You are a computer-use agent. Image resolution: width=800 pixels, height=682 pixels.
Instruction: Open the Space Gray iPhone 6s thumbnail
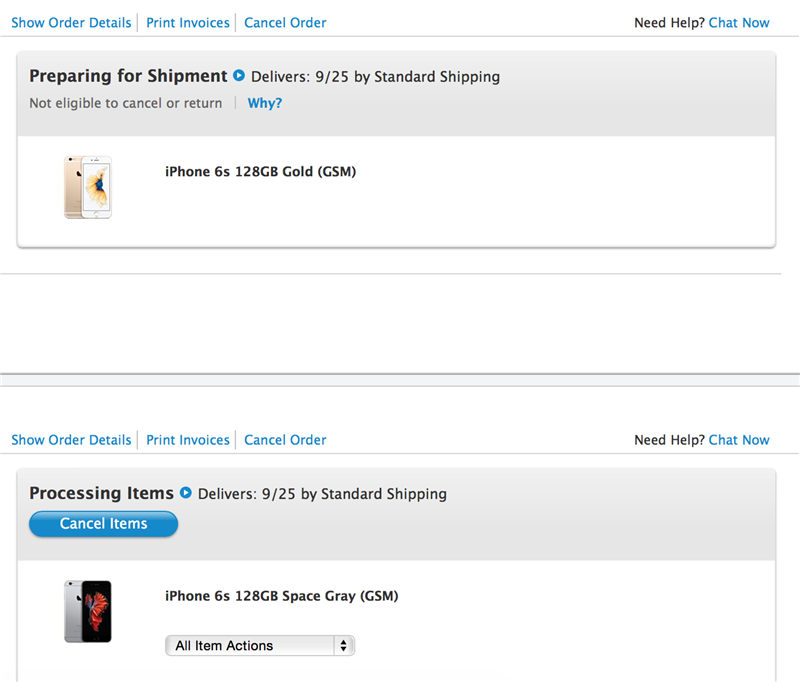pos(88,611)
